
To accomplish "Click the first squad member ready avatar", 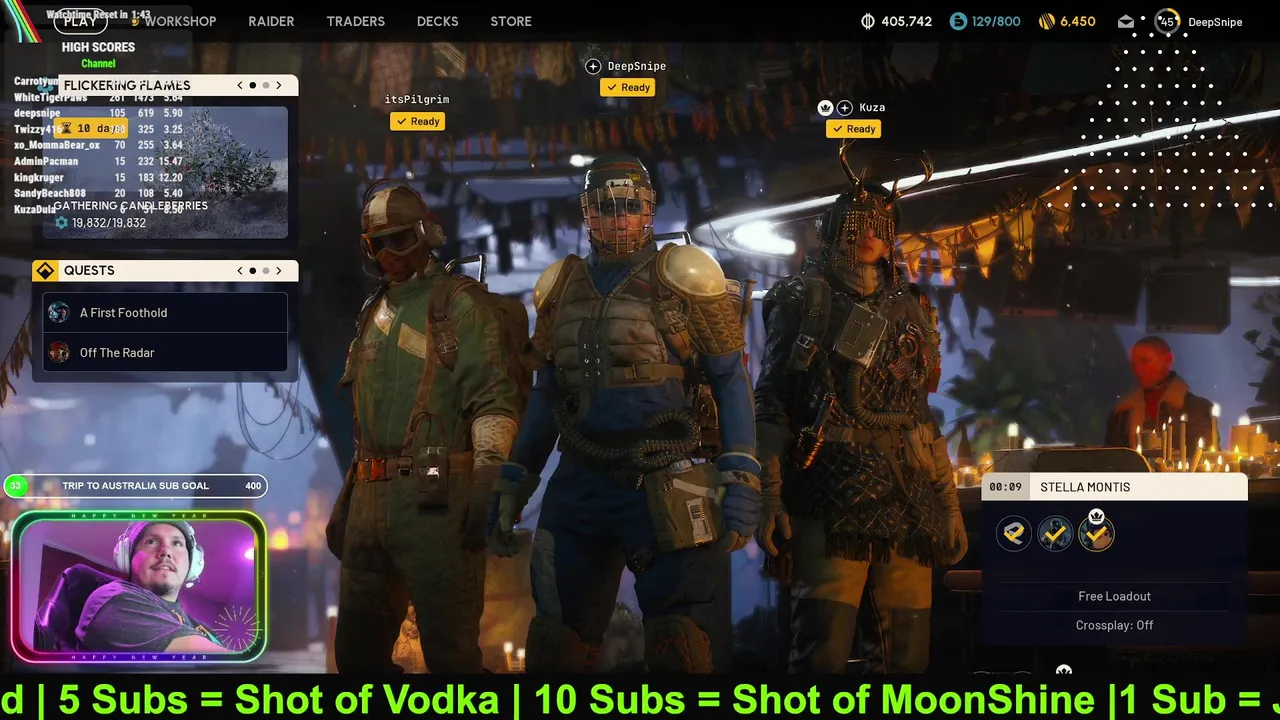I will 1014,534.
